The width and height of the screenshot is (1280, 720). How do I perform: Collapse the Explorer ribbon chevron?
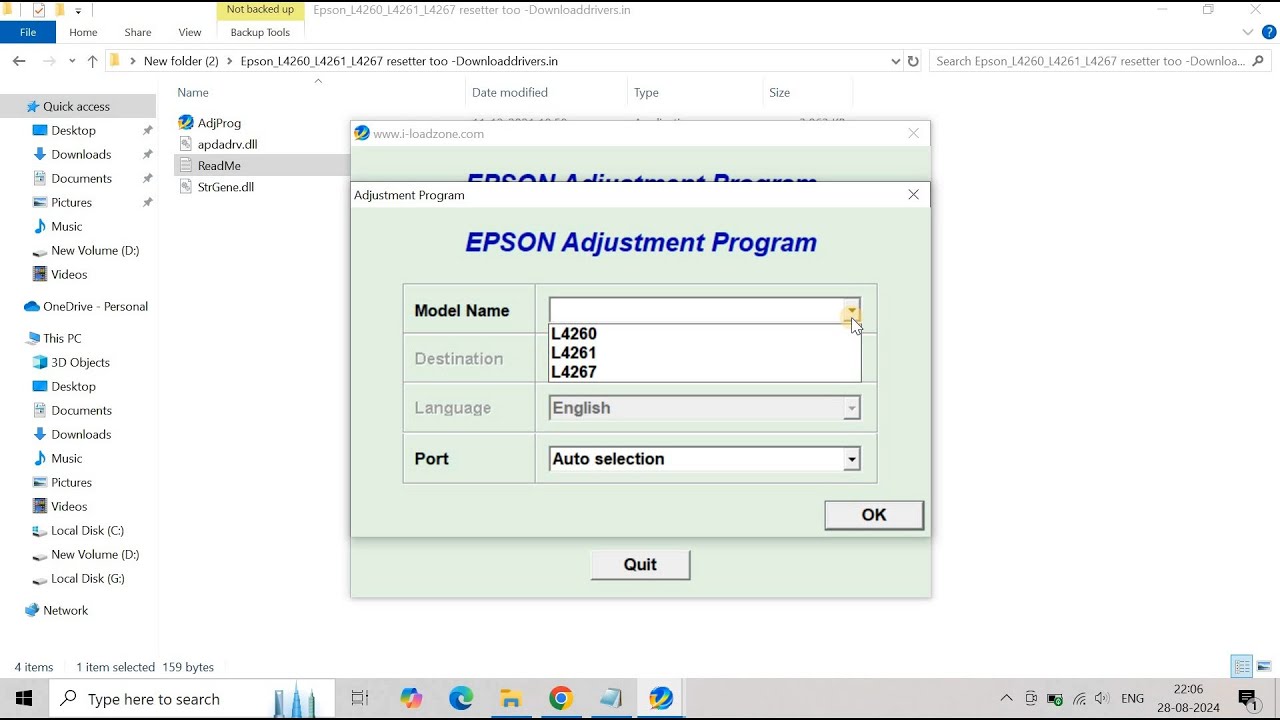point(1248,32)
